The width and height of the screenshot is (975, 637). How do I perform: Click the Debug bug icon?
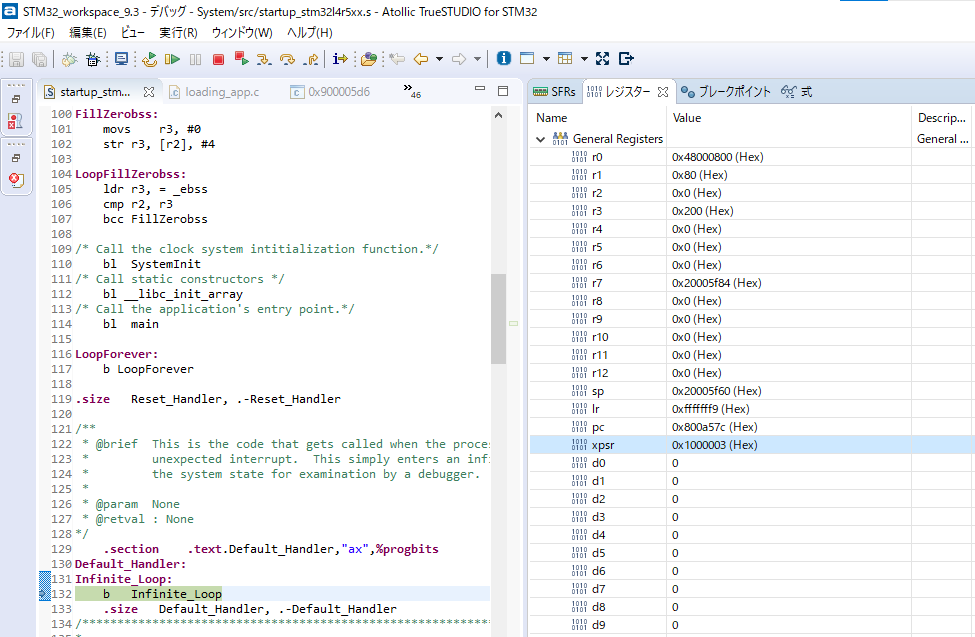pyautogui.click(x=93, y=59)
